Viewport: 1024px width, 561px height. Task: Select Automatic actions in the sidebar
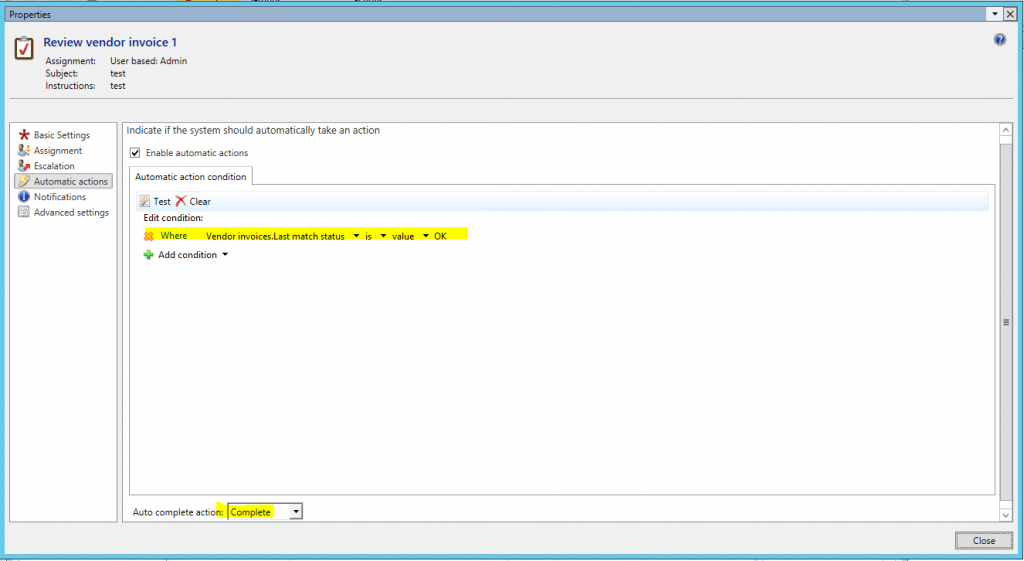click(x=70, y=181)
